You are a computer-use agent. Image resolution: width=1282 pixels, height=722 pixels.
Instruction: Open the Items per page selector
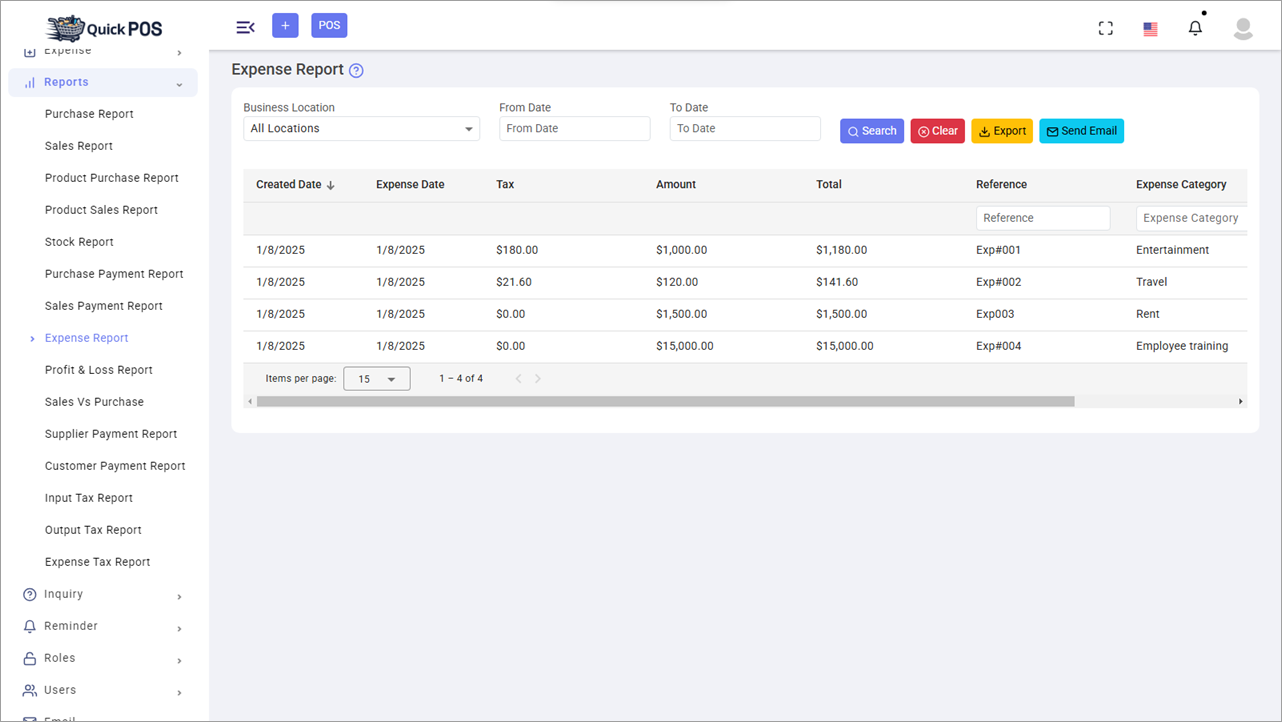tap(377, 378)
